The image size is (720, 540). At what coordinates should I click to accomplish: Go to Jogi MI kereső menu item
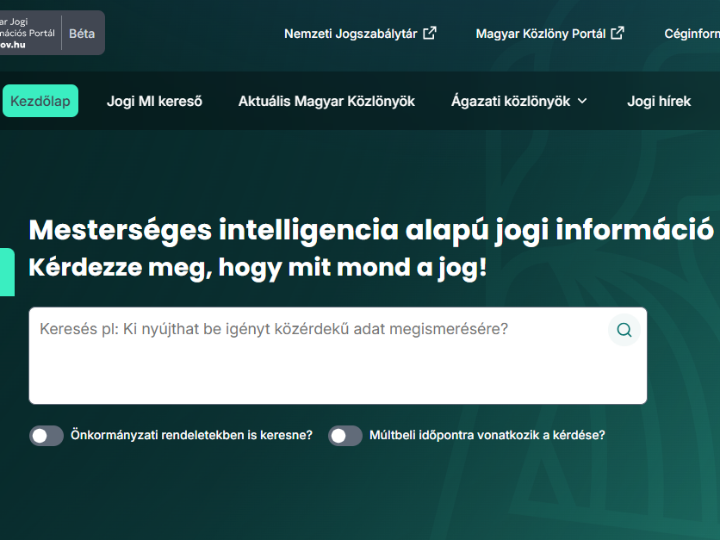[154, 101]
